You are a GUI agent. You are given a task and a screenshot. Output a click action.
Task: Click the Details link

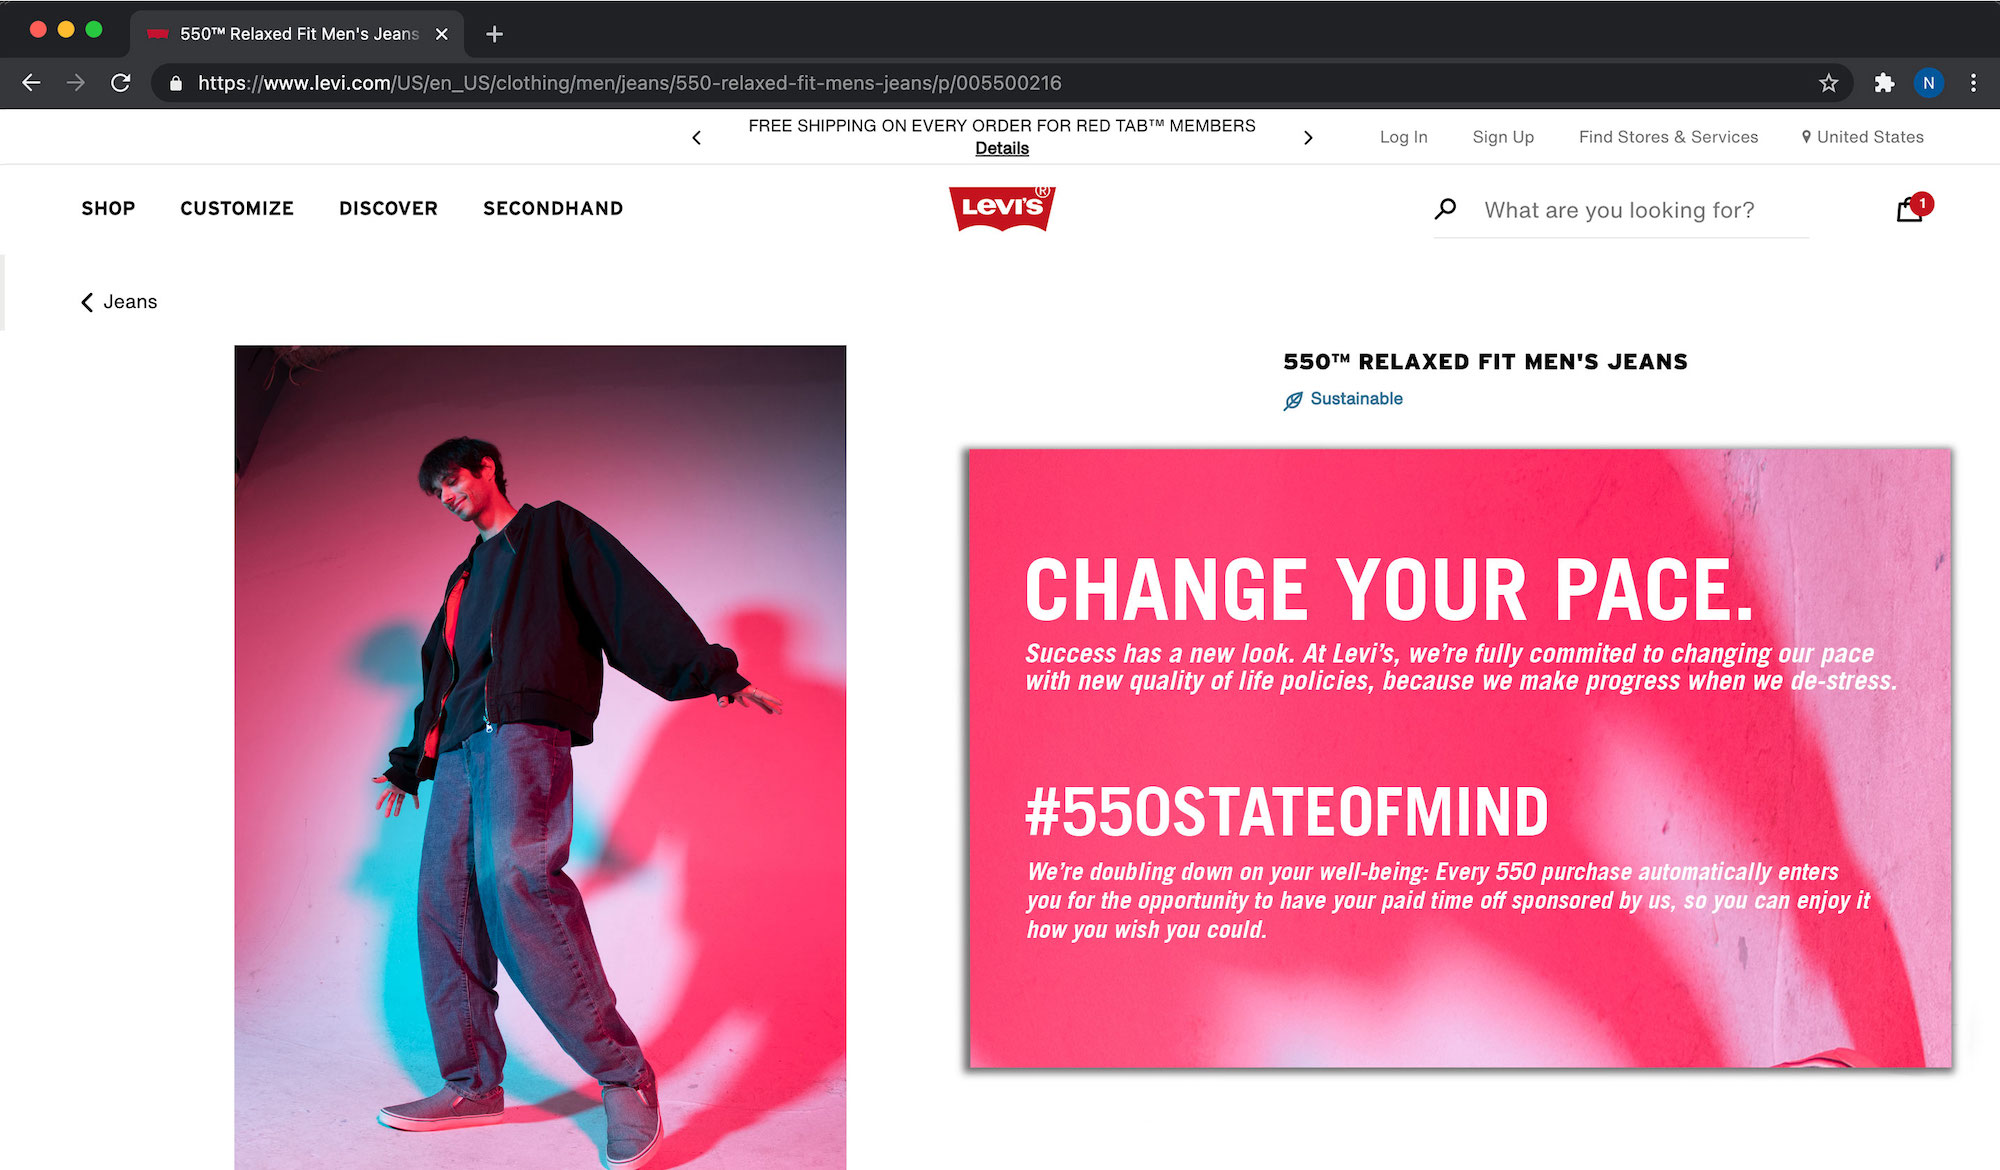point(1002,148)
